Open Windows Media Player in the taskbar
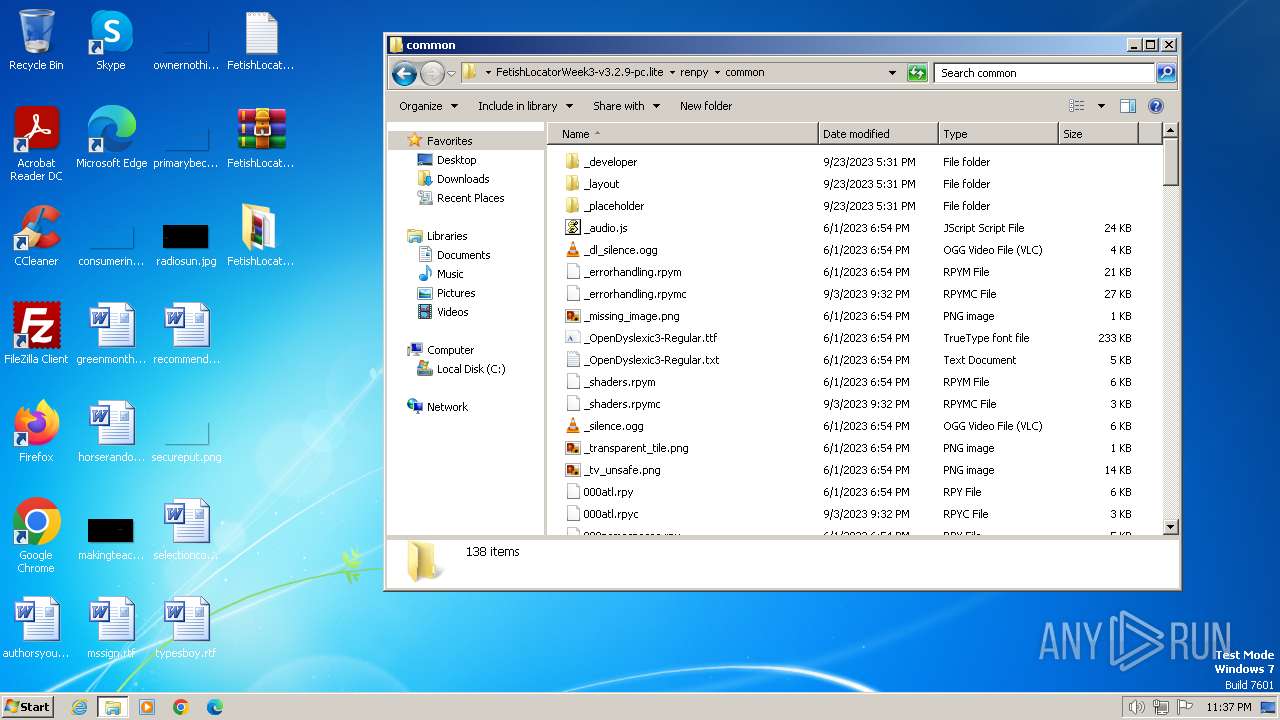Screen dimensions: 1280x720 tap(146, 707)
